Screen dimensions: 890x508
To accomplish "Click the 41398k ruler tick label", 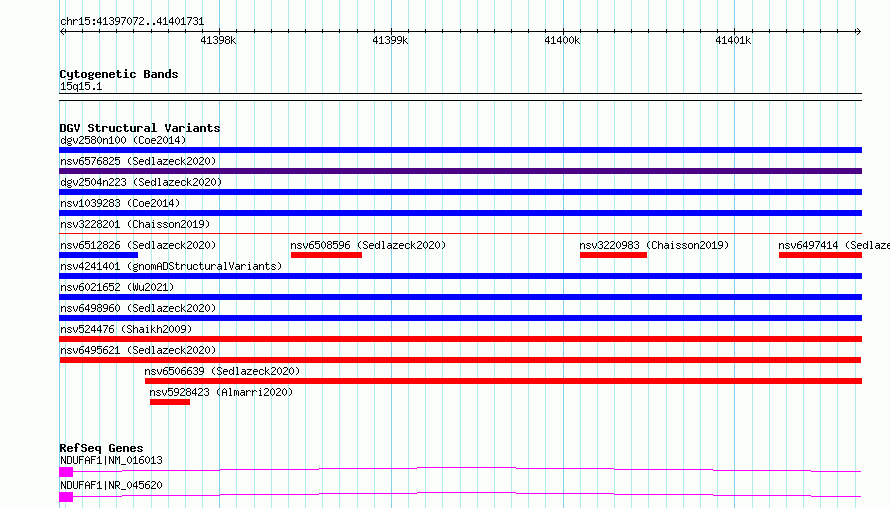I will coord(218,40).
